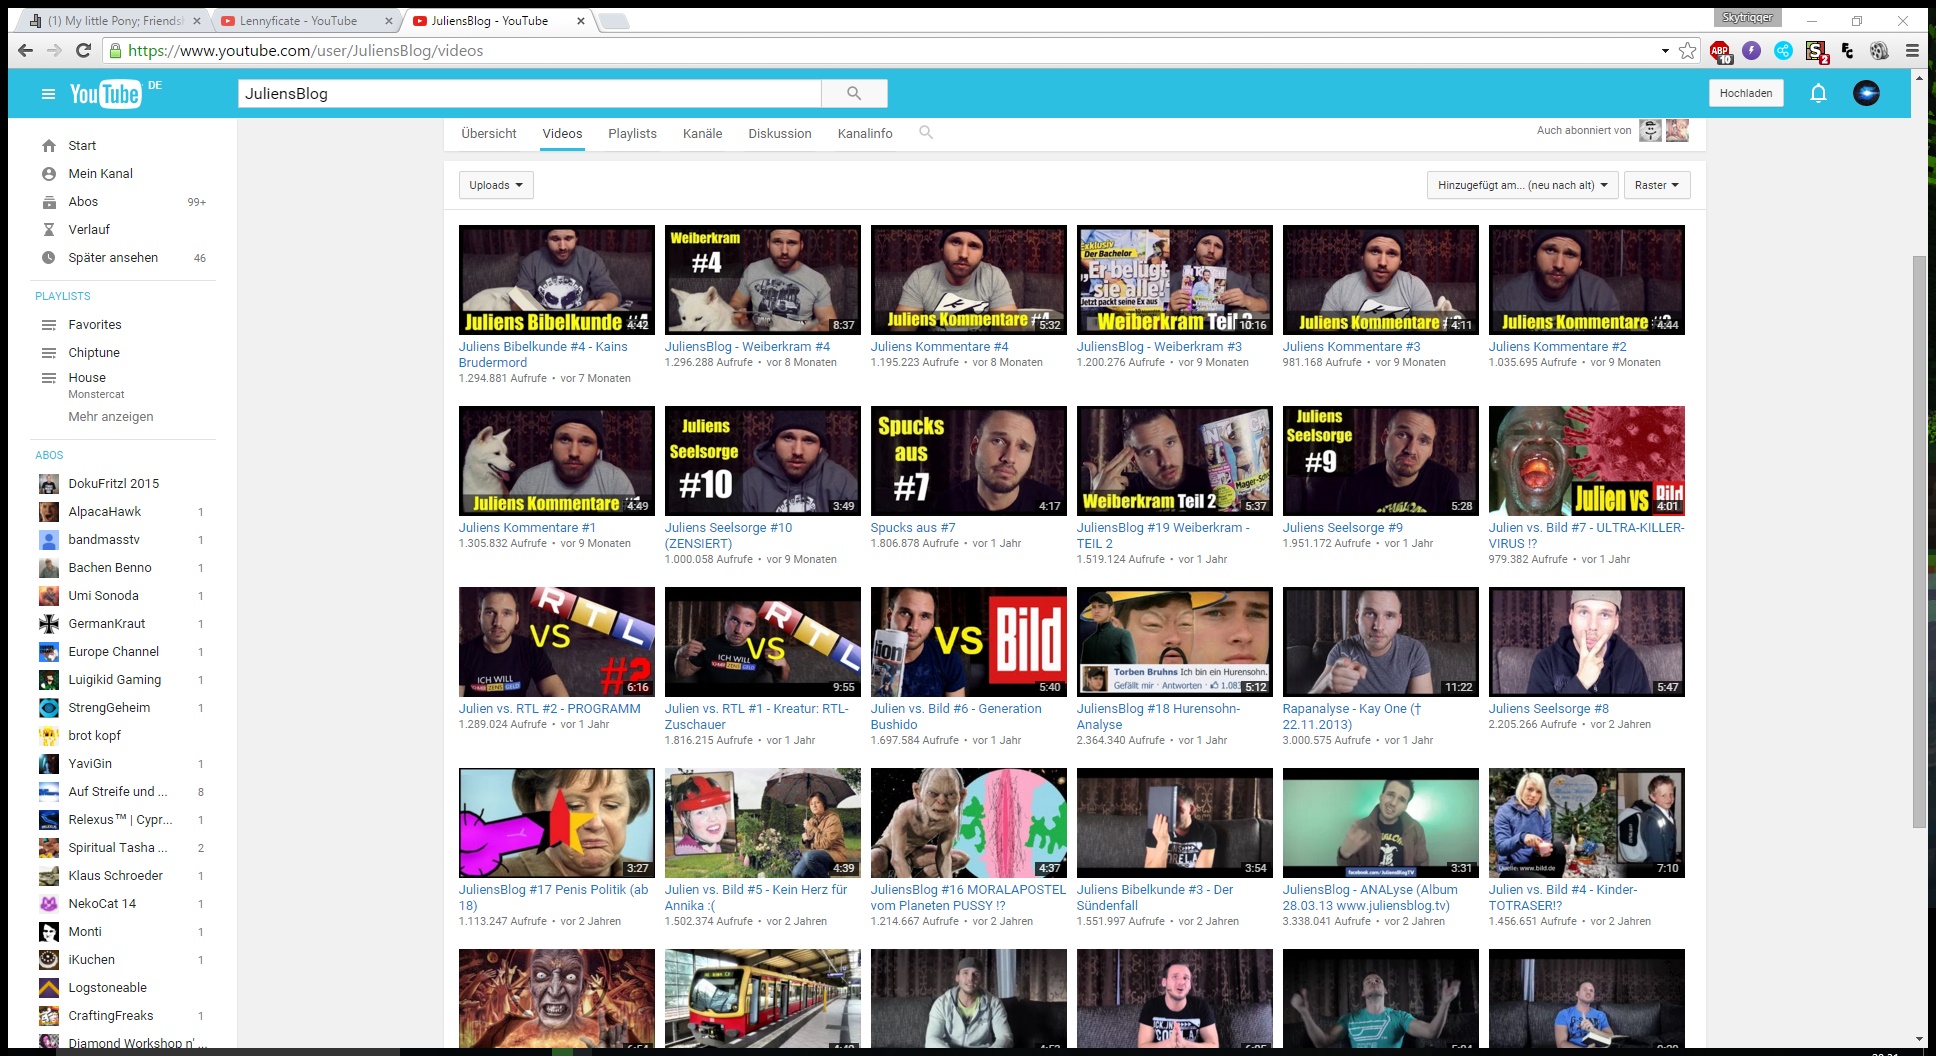Open the Chiptune playlist link

click(x=94, y=353)
